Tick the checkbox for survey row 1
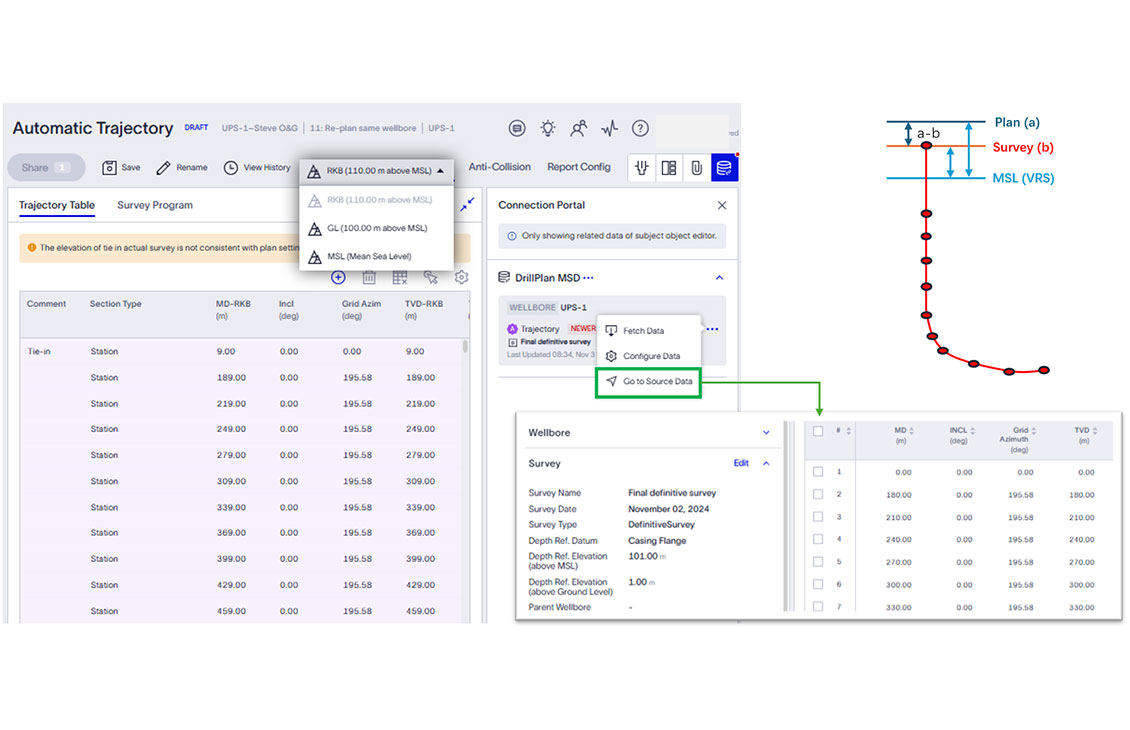The image size is (1130, 730). [818, 471]
